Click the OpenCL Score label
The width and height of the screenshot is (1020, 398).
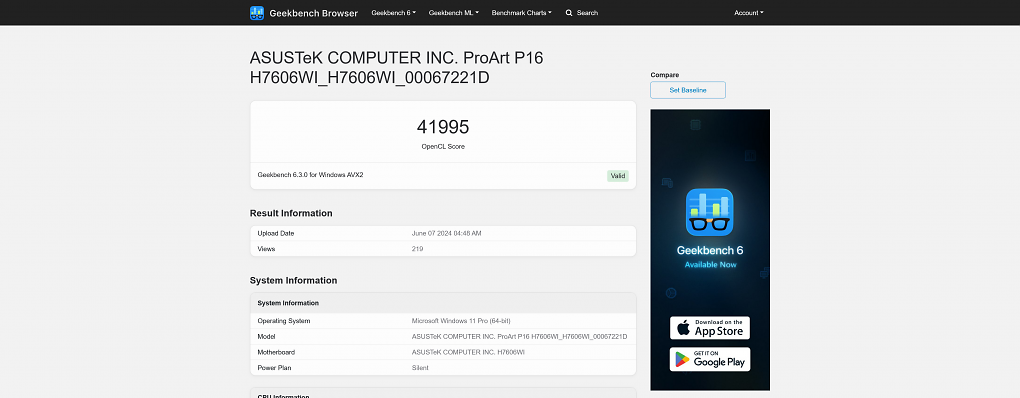[443, 146]
